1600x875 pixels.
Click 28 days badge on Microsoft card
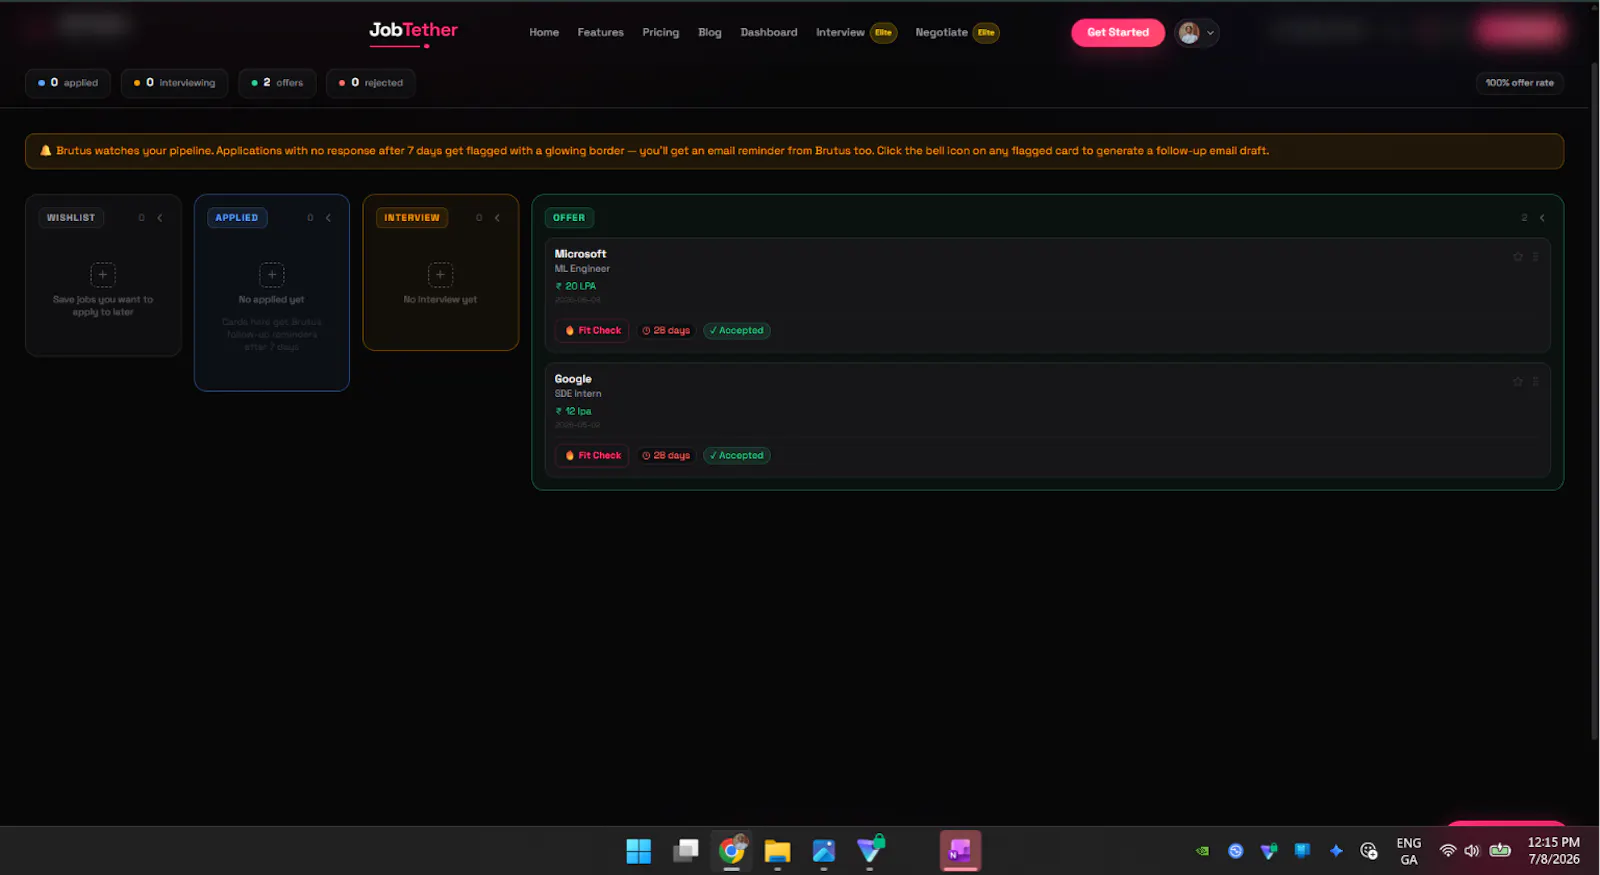[666, 331]
